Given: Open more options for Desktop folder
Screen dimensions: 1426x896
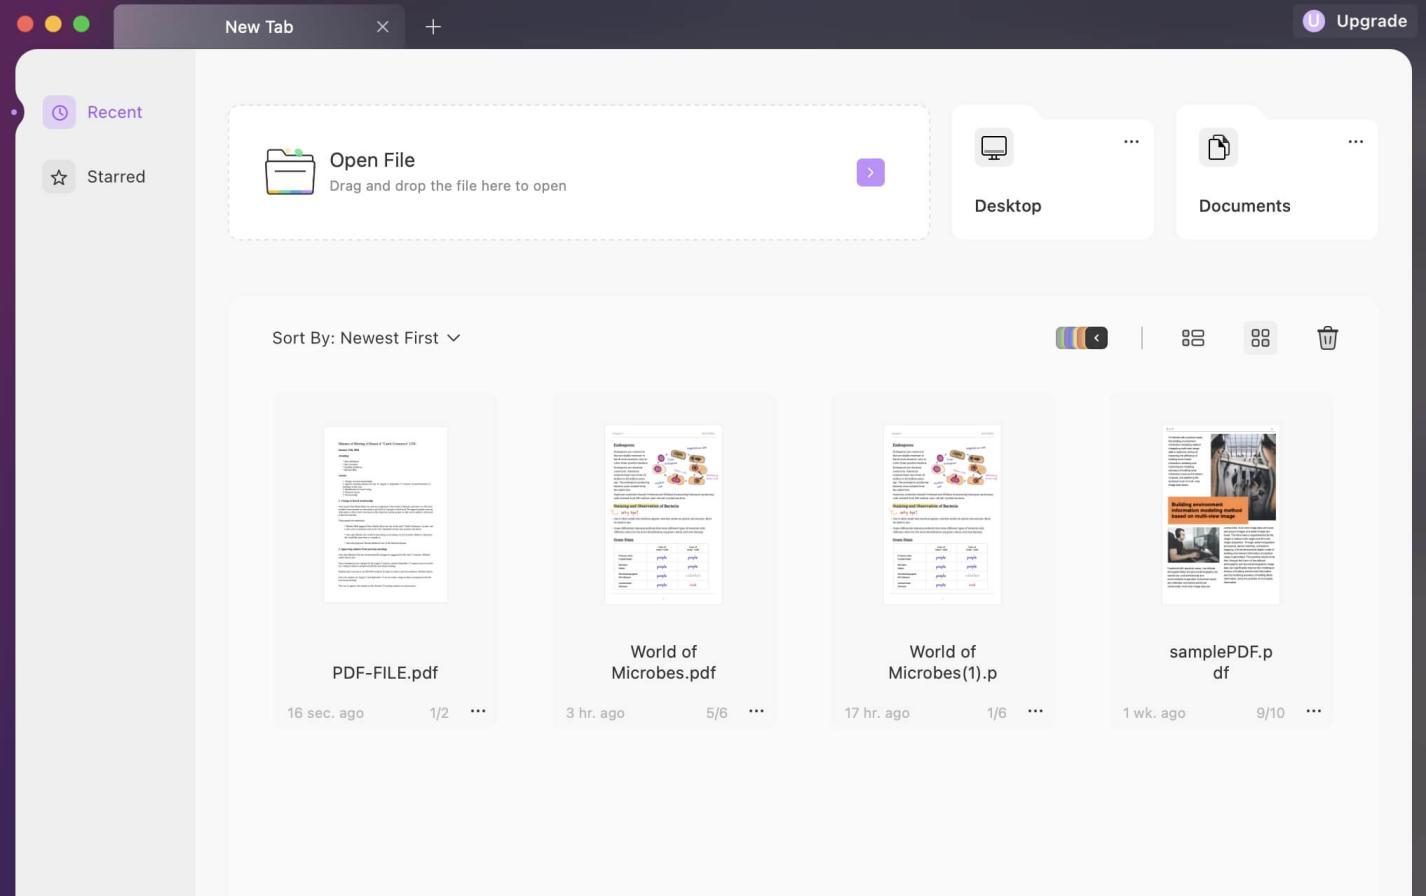Looking at the screenshot, I should click(1131, 142).
